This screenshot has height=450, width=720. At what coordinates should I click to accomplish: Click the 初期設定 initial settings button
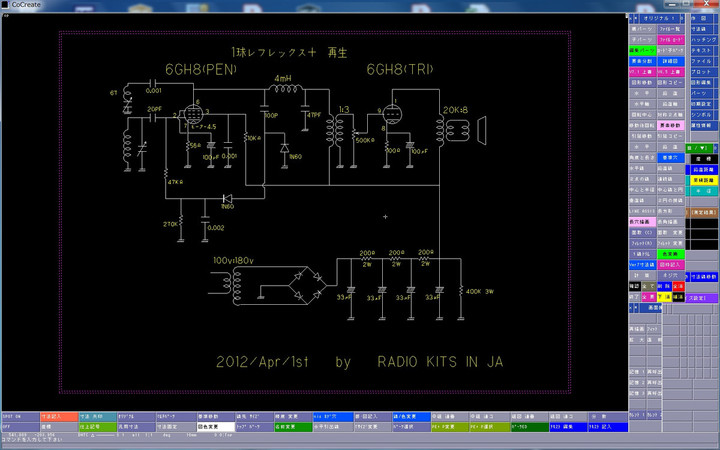[x=701, y=103]
